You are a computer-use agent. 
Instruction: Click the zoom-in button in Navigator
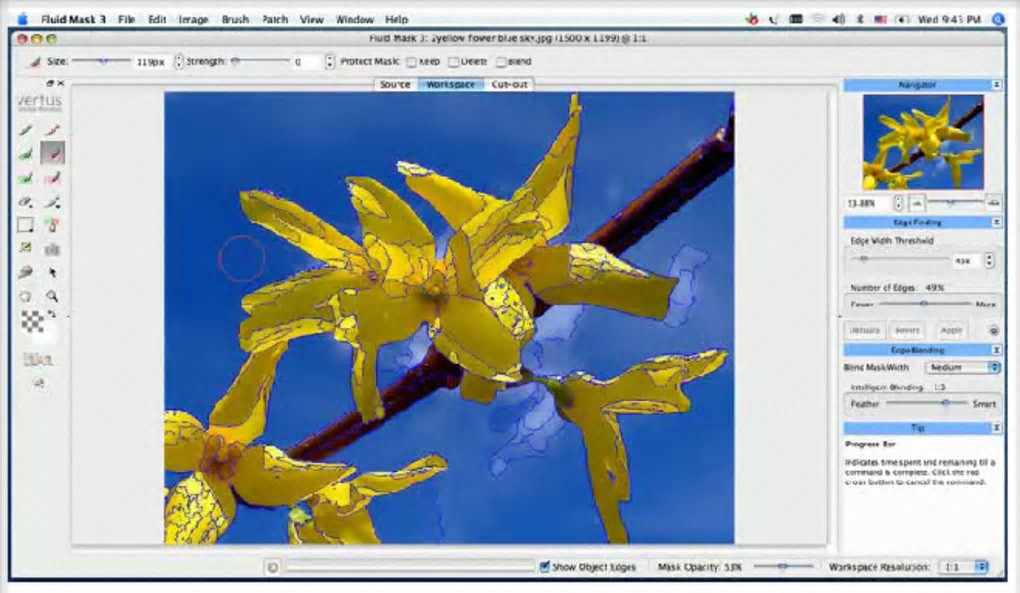tap(993, 204)
